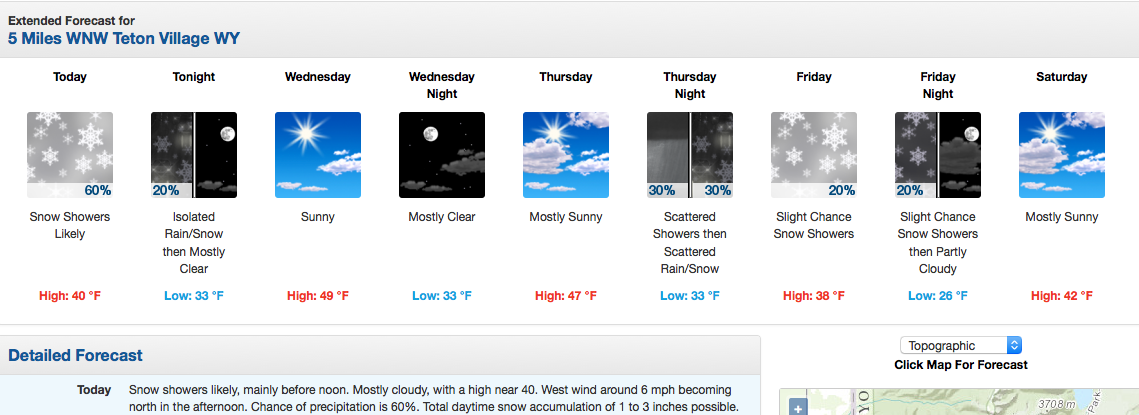Click Saturday's mostly sunny icon
Viewport: 1139px width, 415px height.
coord(1062,155)
